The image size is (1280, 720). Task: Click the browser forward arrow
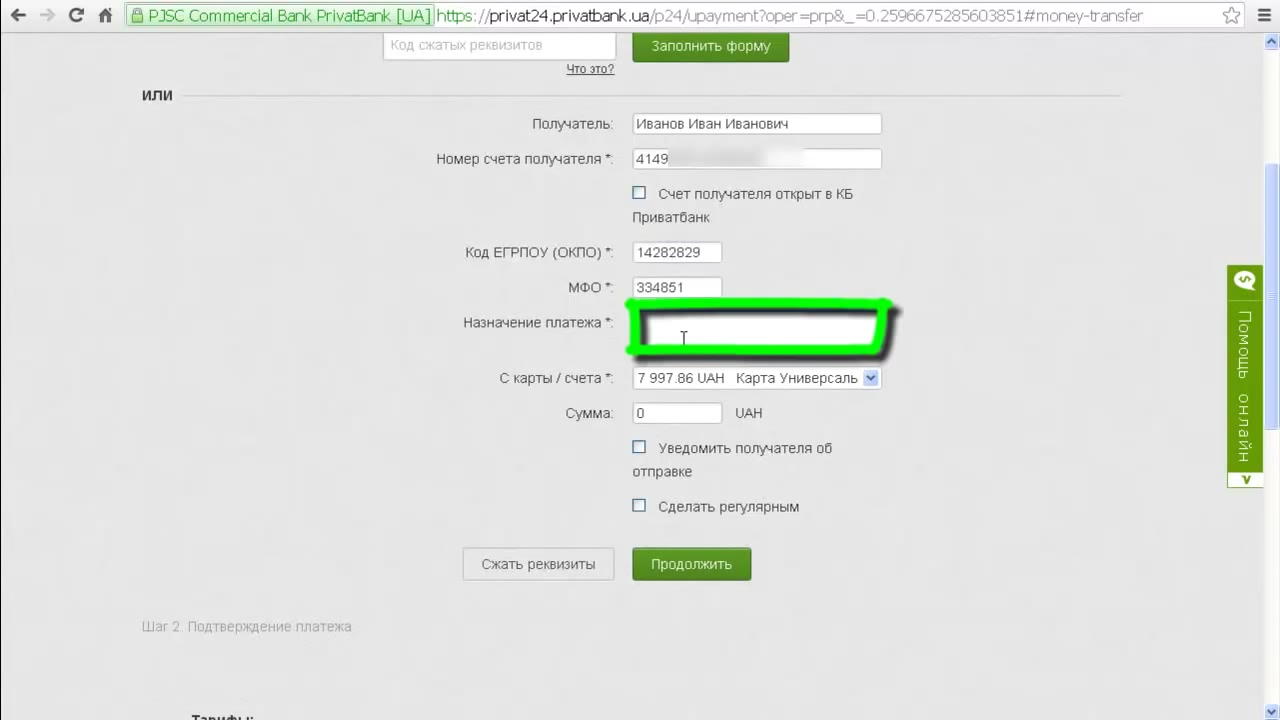pyautogui.click(x=46, y=16)
